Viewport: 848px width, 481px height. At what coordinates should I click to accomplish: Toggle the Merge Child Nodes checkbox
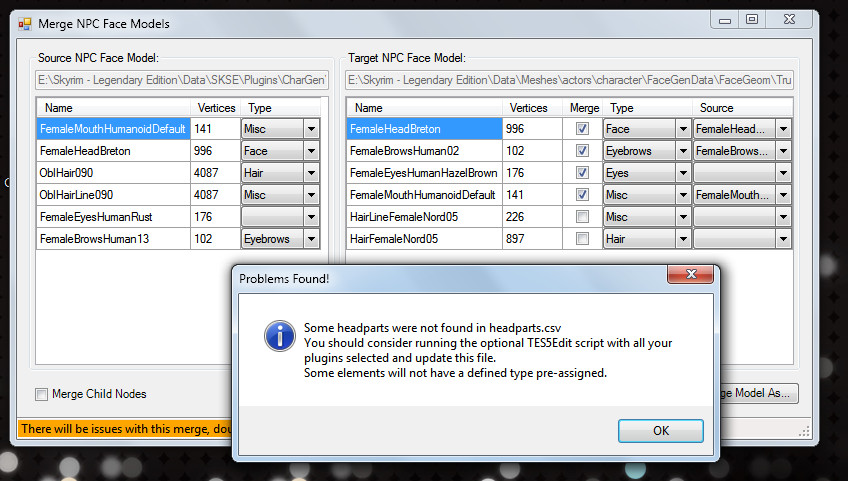click(x=41, y=394)
